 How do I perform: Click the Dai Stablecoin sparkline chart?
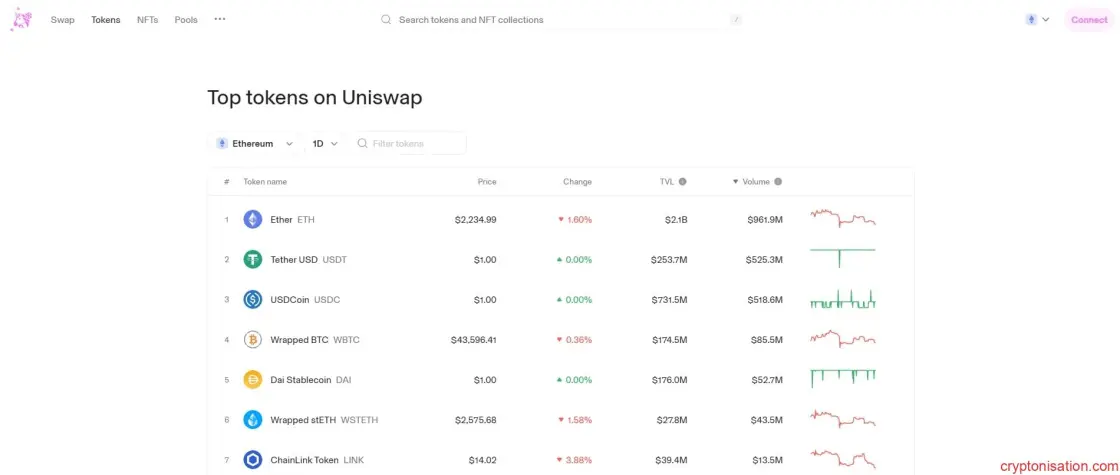coord(843,379)
